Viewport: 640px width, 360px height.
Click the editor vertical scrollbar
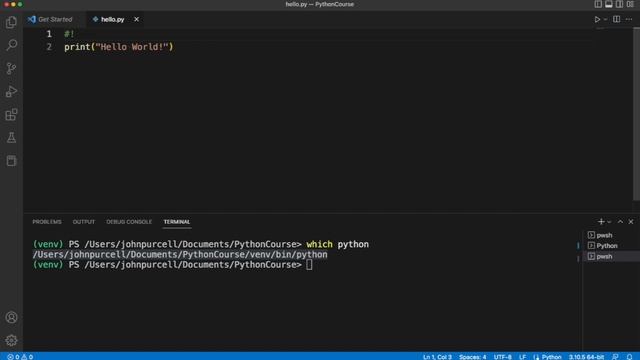point(636,114)
